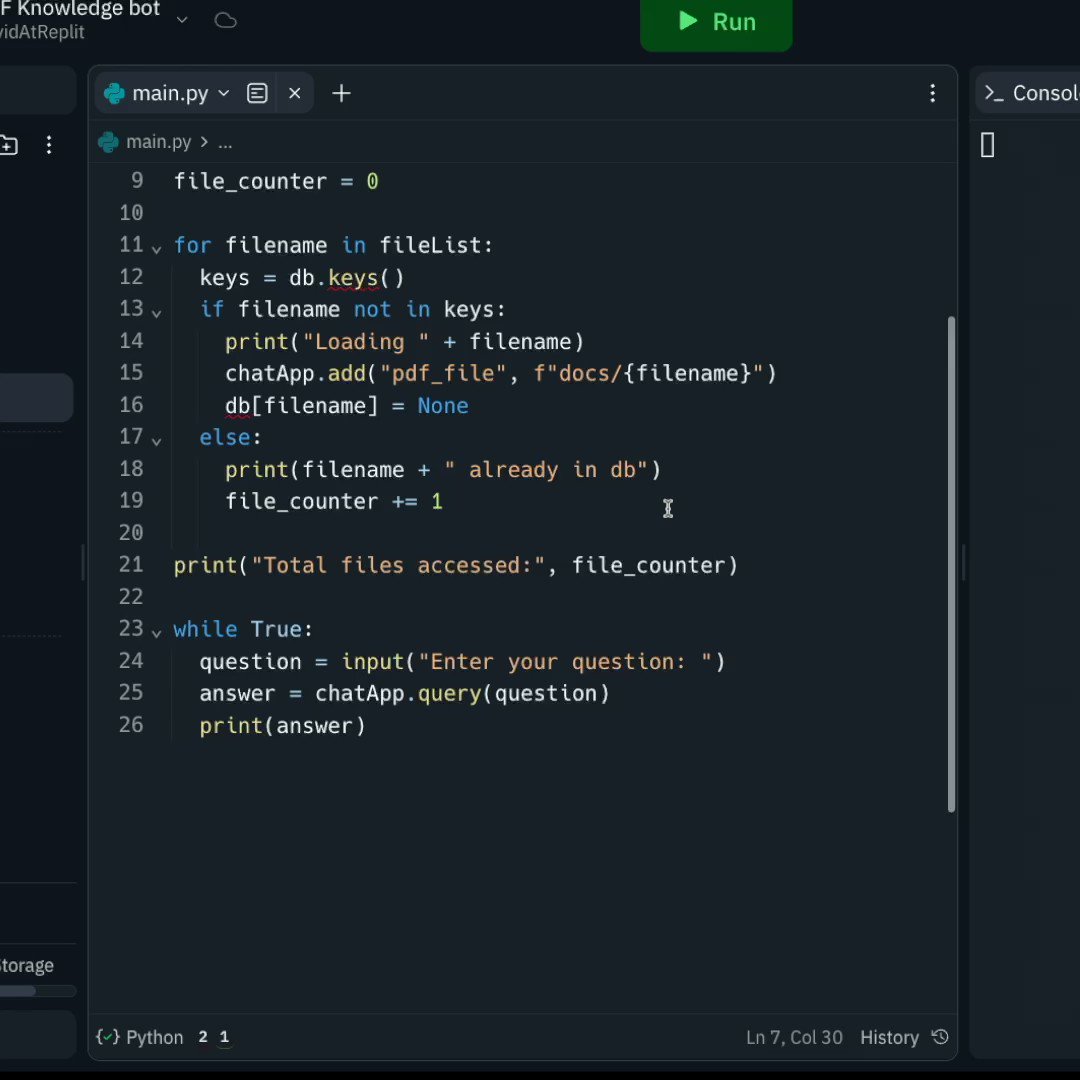The image size is (1080, 1080).
Task: Open the editor pane three-dot menu
Action: [932, 93]
